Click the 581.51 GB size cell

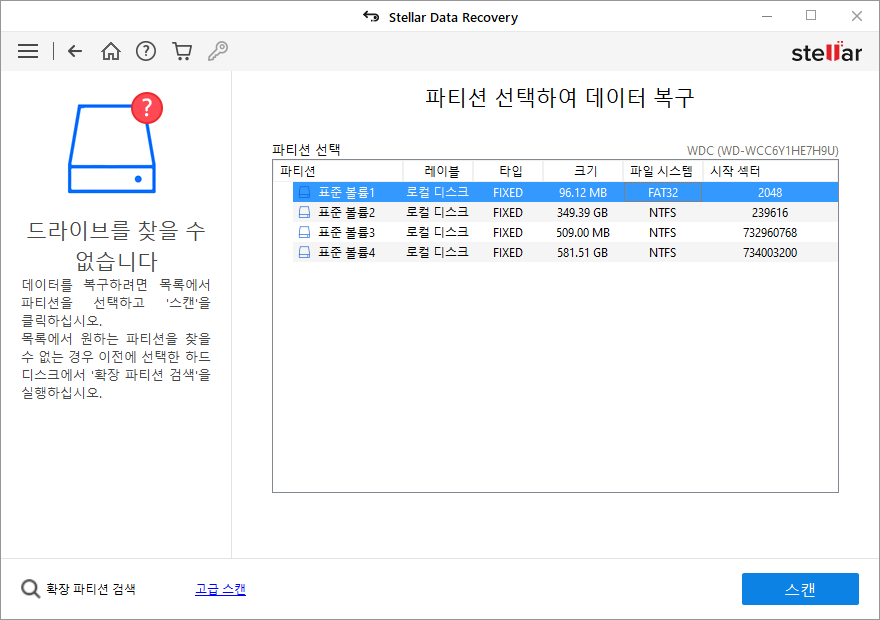[583, 252]
